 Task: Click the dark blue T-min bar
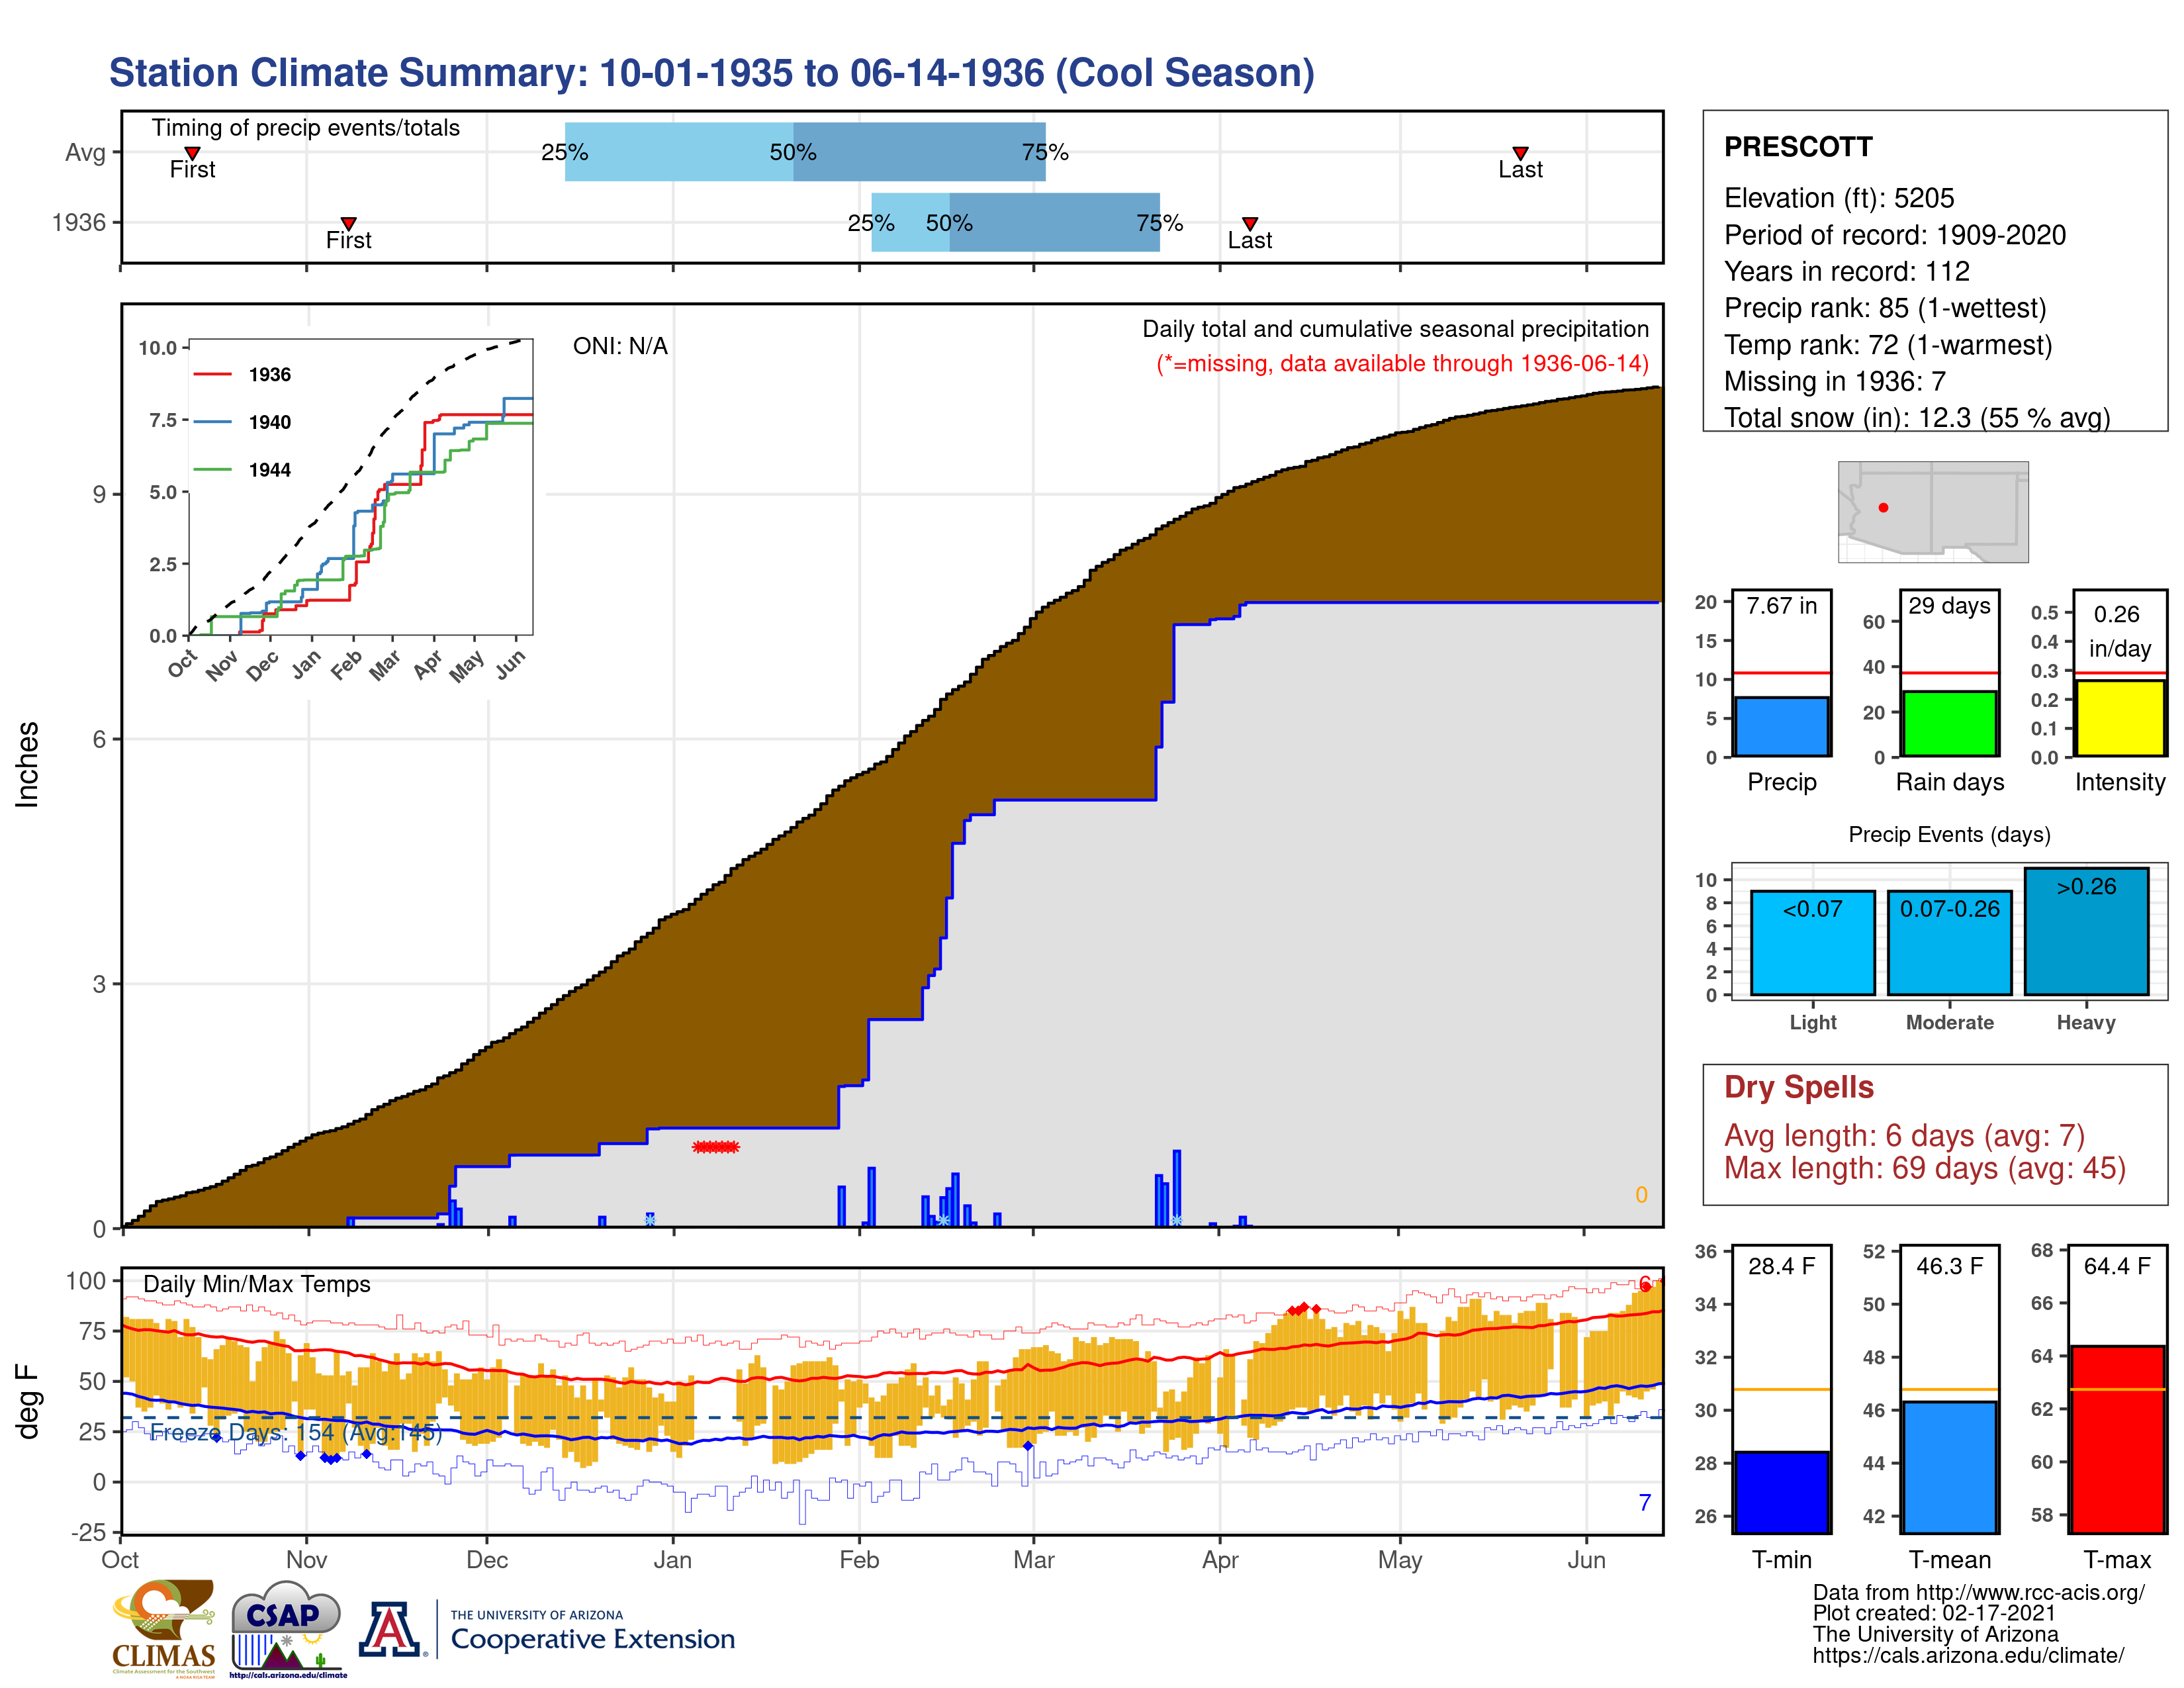[x=1781, y=1492]
